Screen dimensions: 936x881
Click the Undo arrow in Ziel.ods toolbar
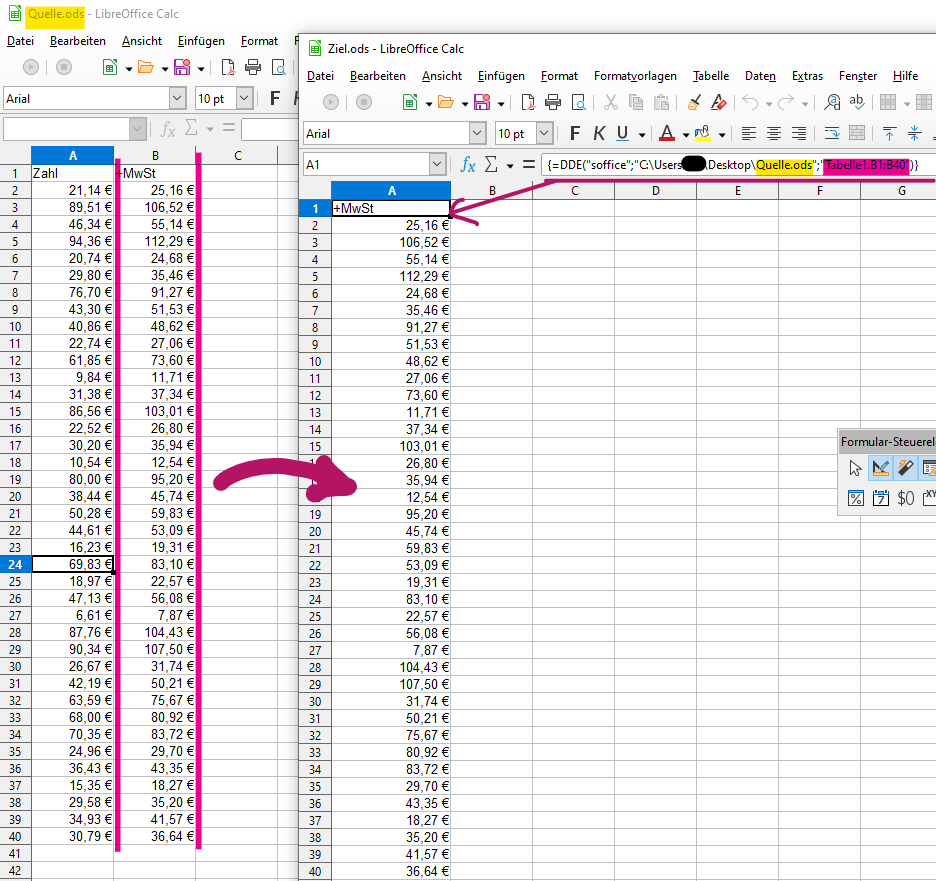click(751, 103)
